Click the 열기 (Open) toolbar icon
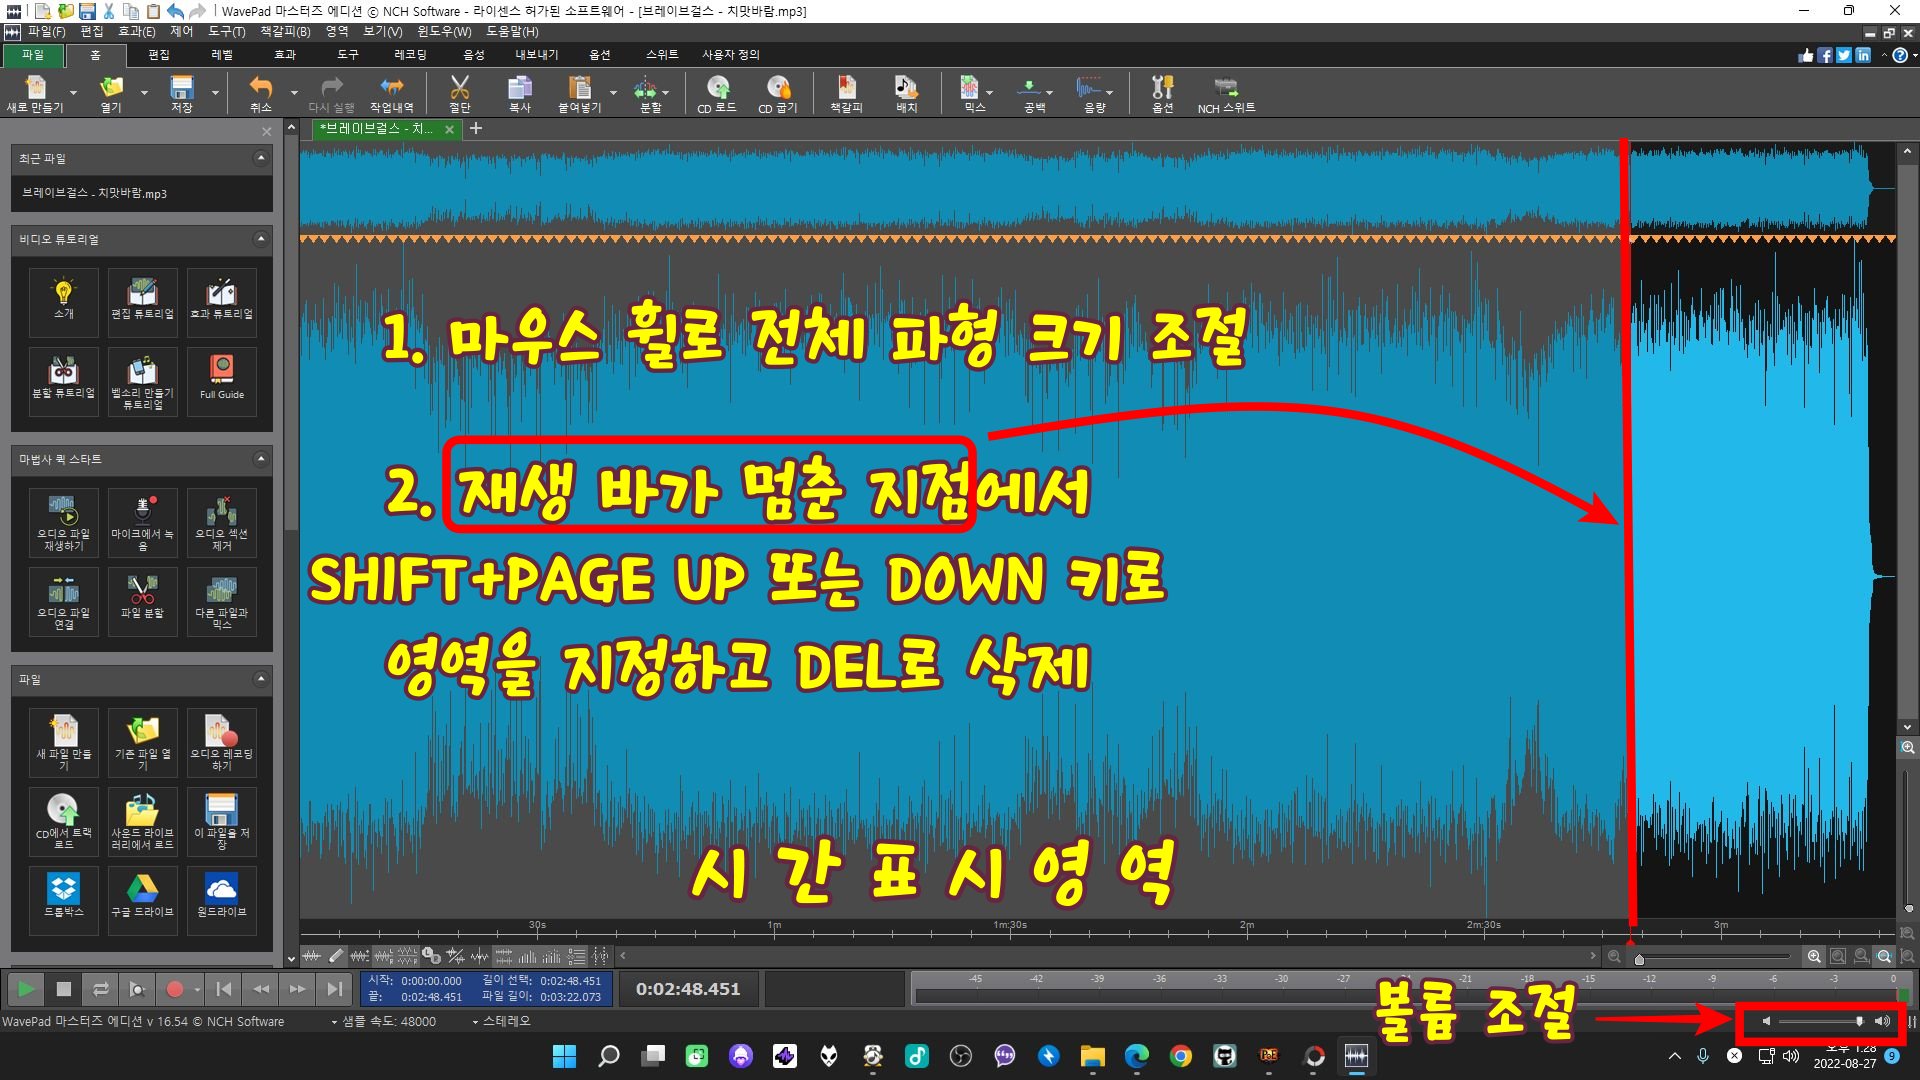The image size is (1920, 1080). (111, 93)
